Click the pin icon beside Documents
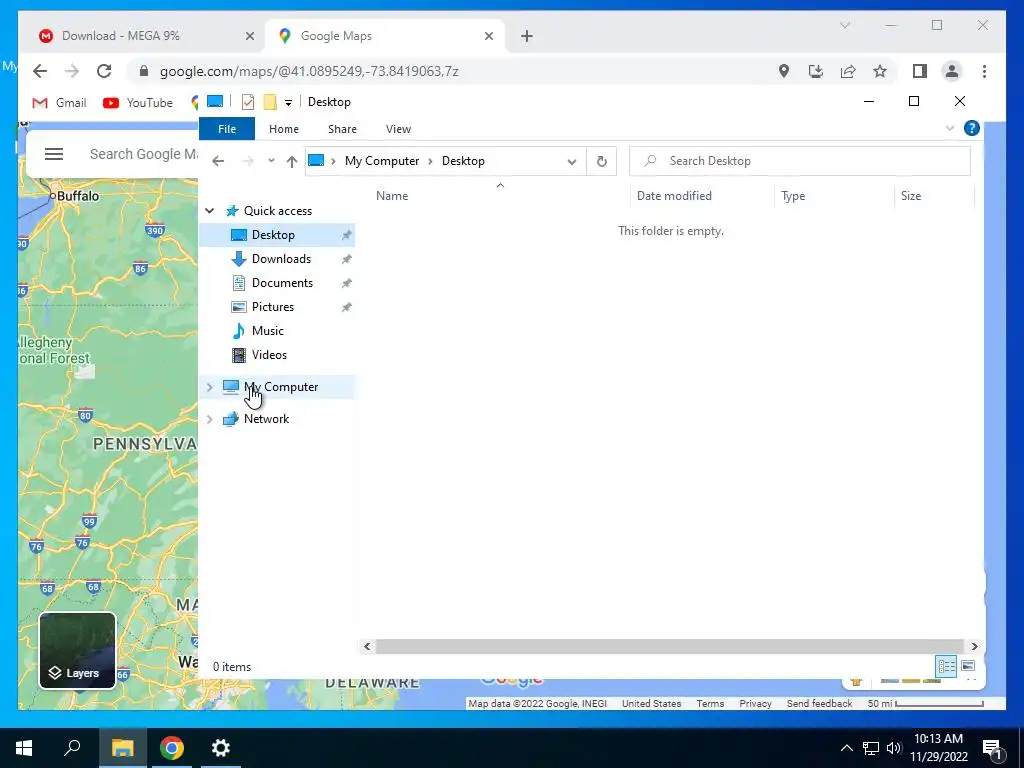Viewport: 1024px width, 768px height. (x=346, y=283)
